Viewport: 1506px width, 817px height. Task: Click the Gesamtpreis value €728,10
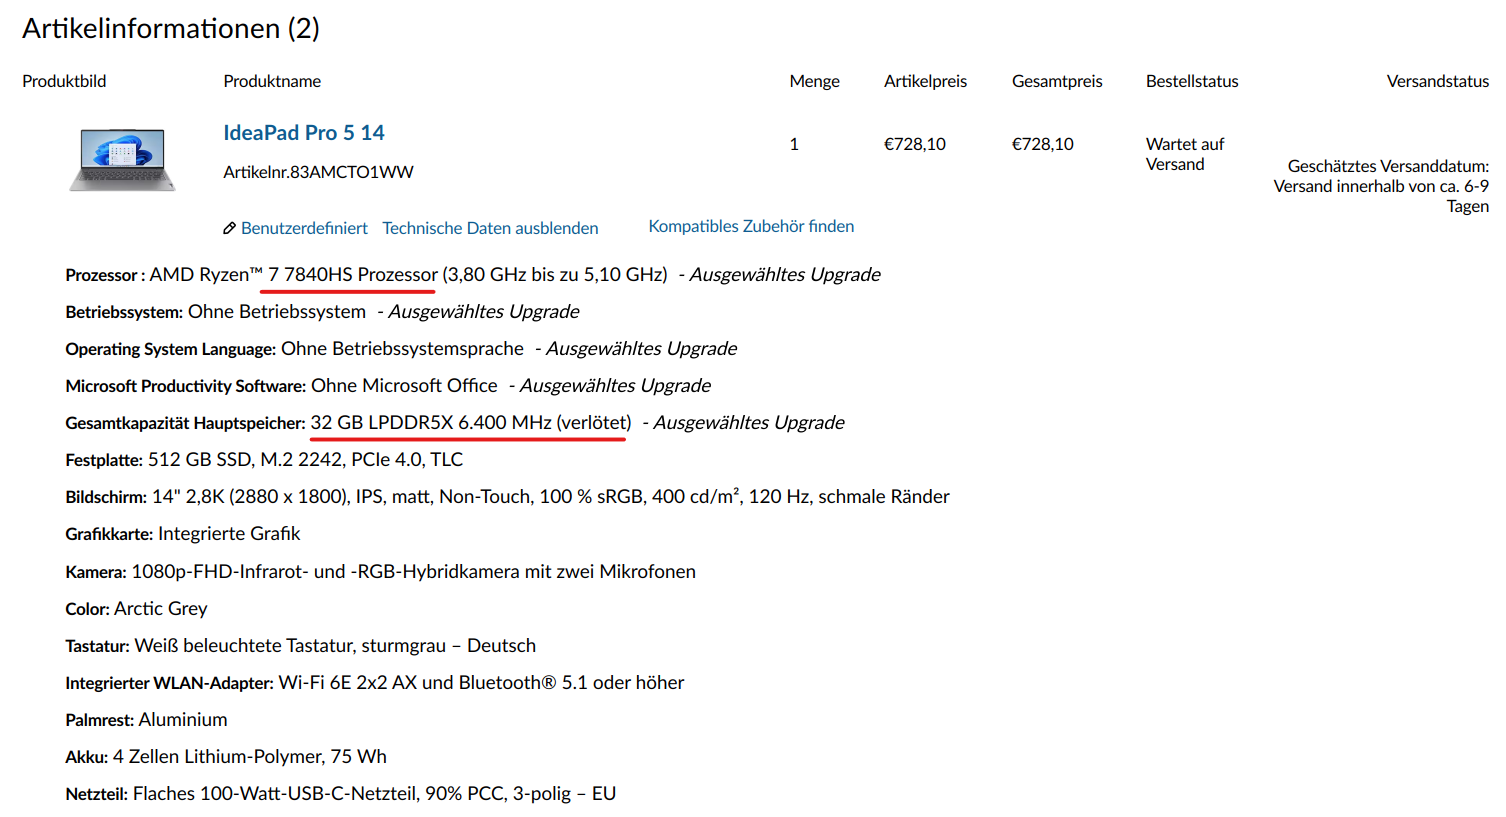pyautogui.click(x=1042, y=144)
